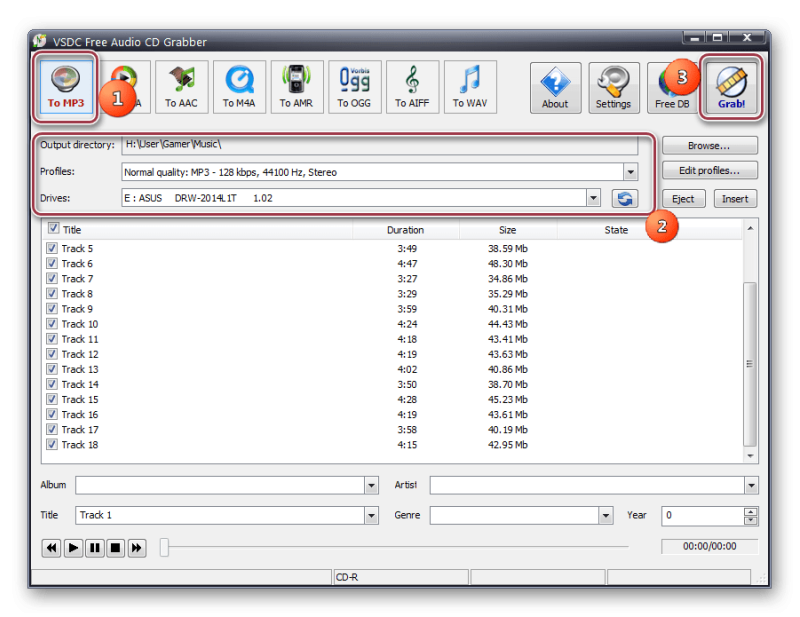Toggle the Track 8 checkbox
Screen dimensions: 800x617
(52, 293)
